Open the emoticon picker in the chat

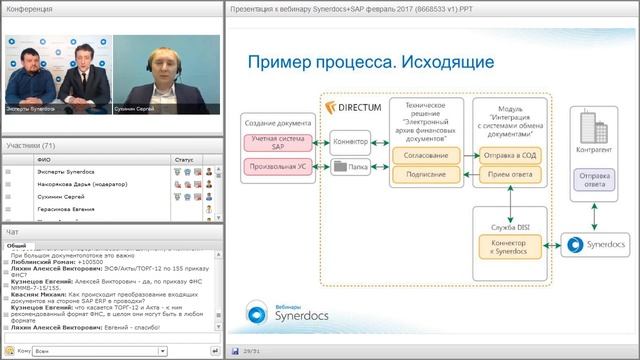[x=9, y=351]
